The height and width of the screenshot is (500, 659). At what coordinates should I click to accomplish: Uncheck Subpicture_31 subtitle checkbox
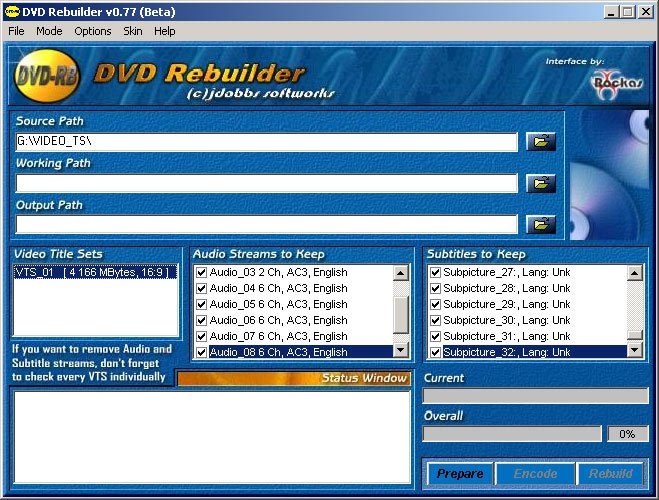(x=435, y=336)
